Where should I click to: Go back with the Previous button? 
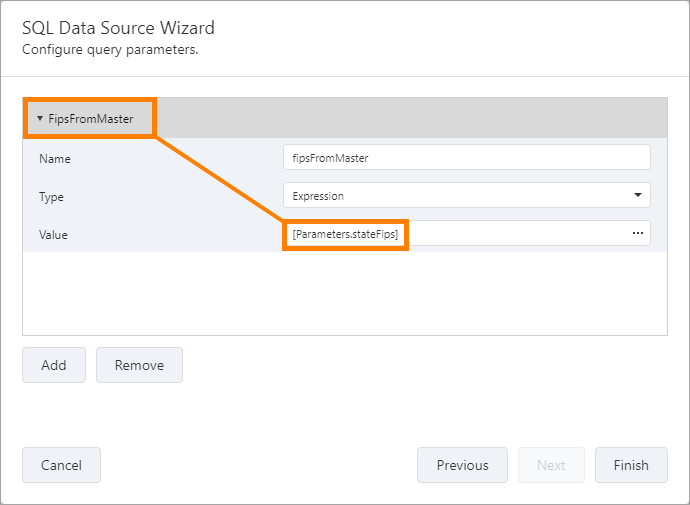click(462, 465)
